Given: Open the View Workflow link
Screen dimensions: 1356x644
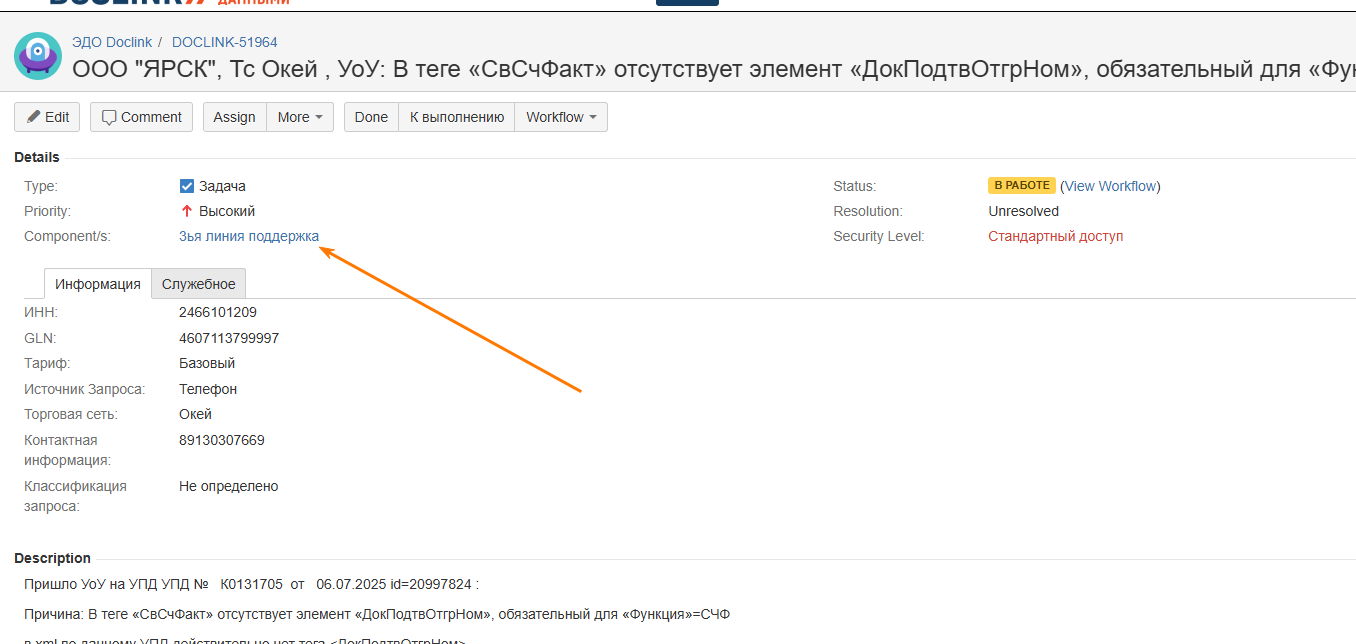Looking at the screenshot, I should (x=1110, y=186).
